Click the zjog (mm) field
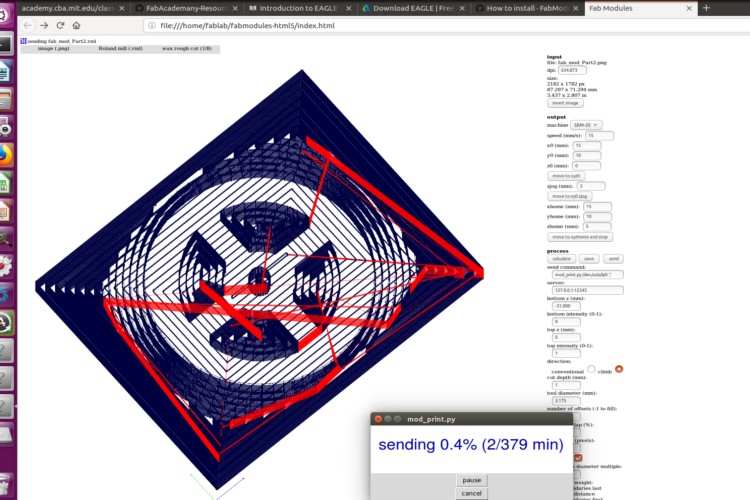Image resolution: width=750 pixels, height=500 pixels. [591, 186]
